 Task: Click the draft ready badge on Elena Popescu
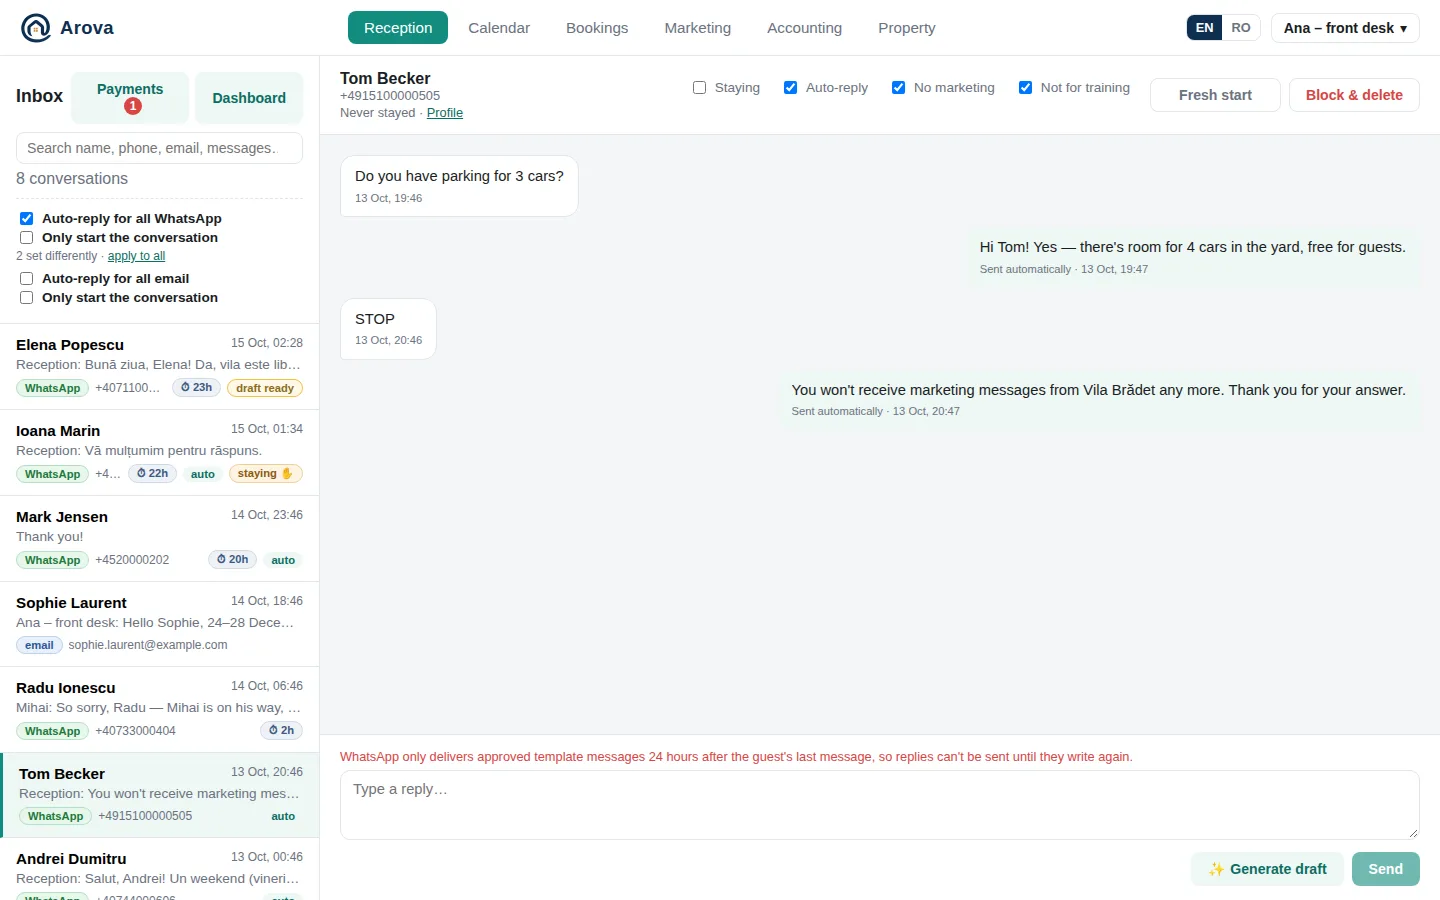tap(265, 388)
